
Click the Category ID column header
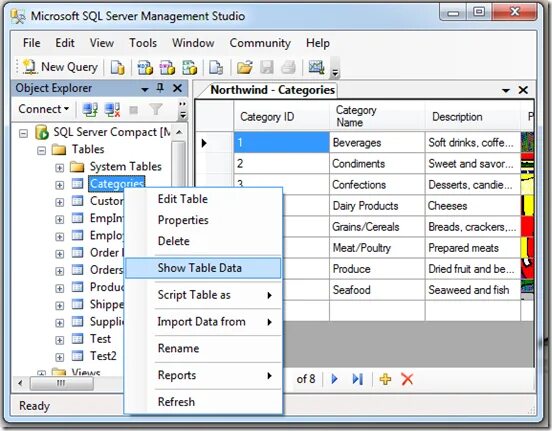[x=282, y=117]
